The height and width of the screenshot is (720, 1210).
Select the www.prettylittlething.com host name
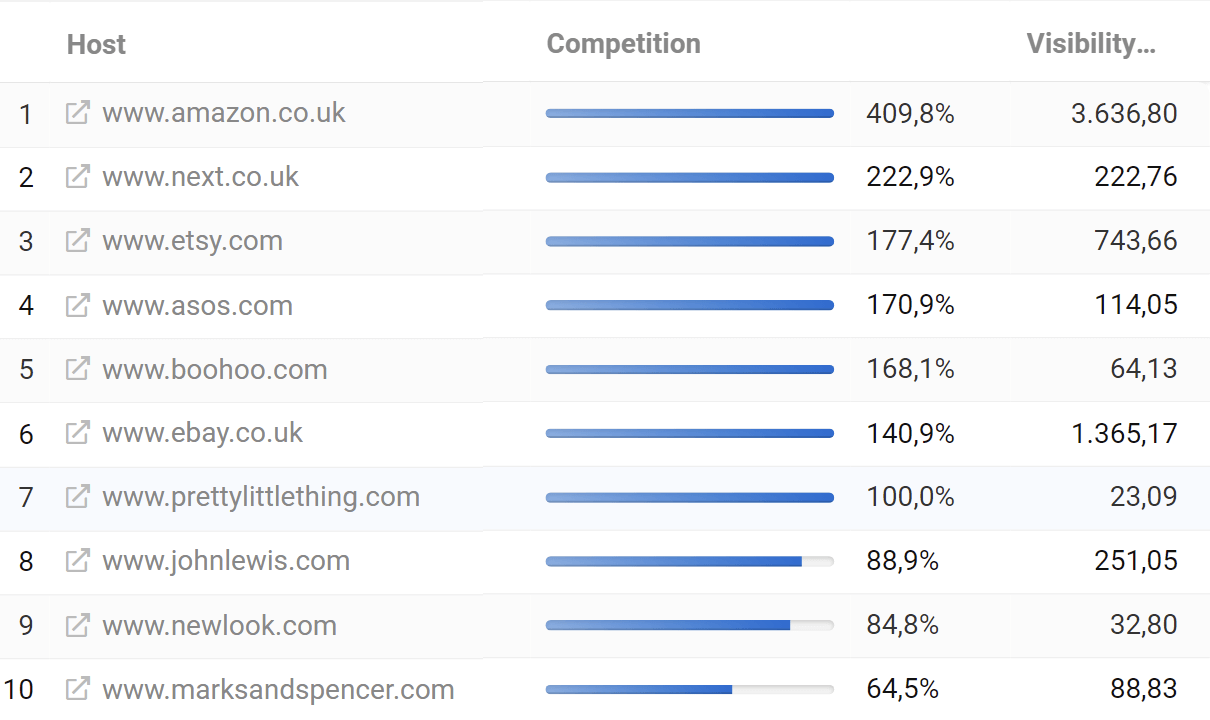[261, 497]
